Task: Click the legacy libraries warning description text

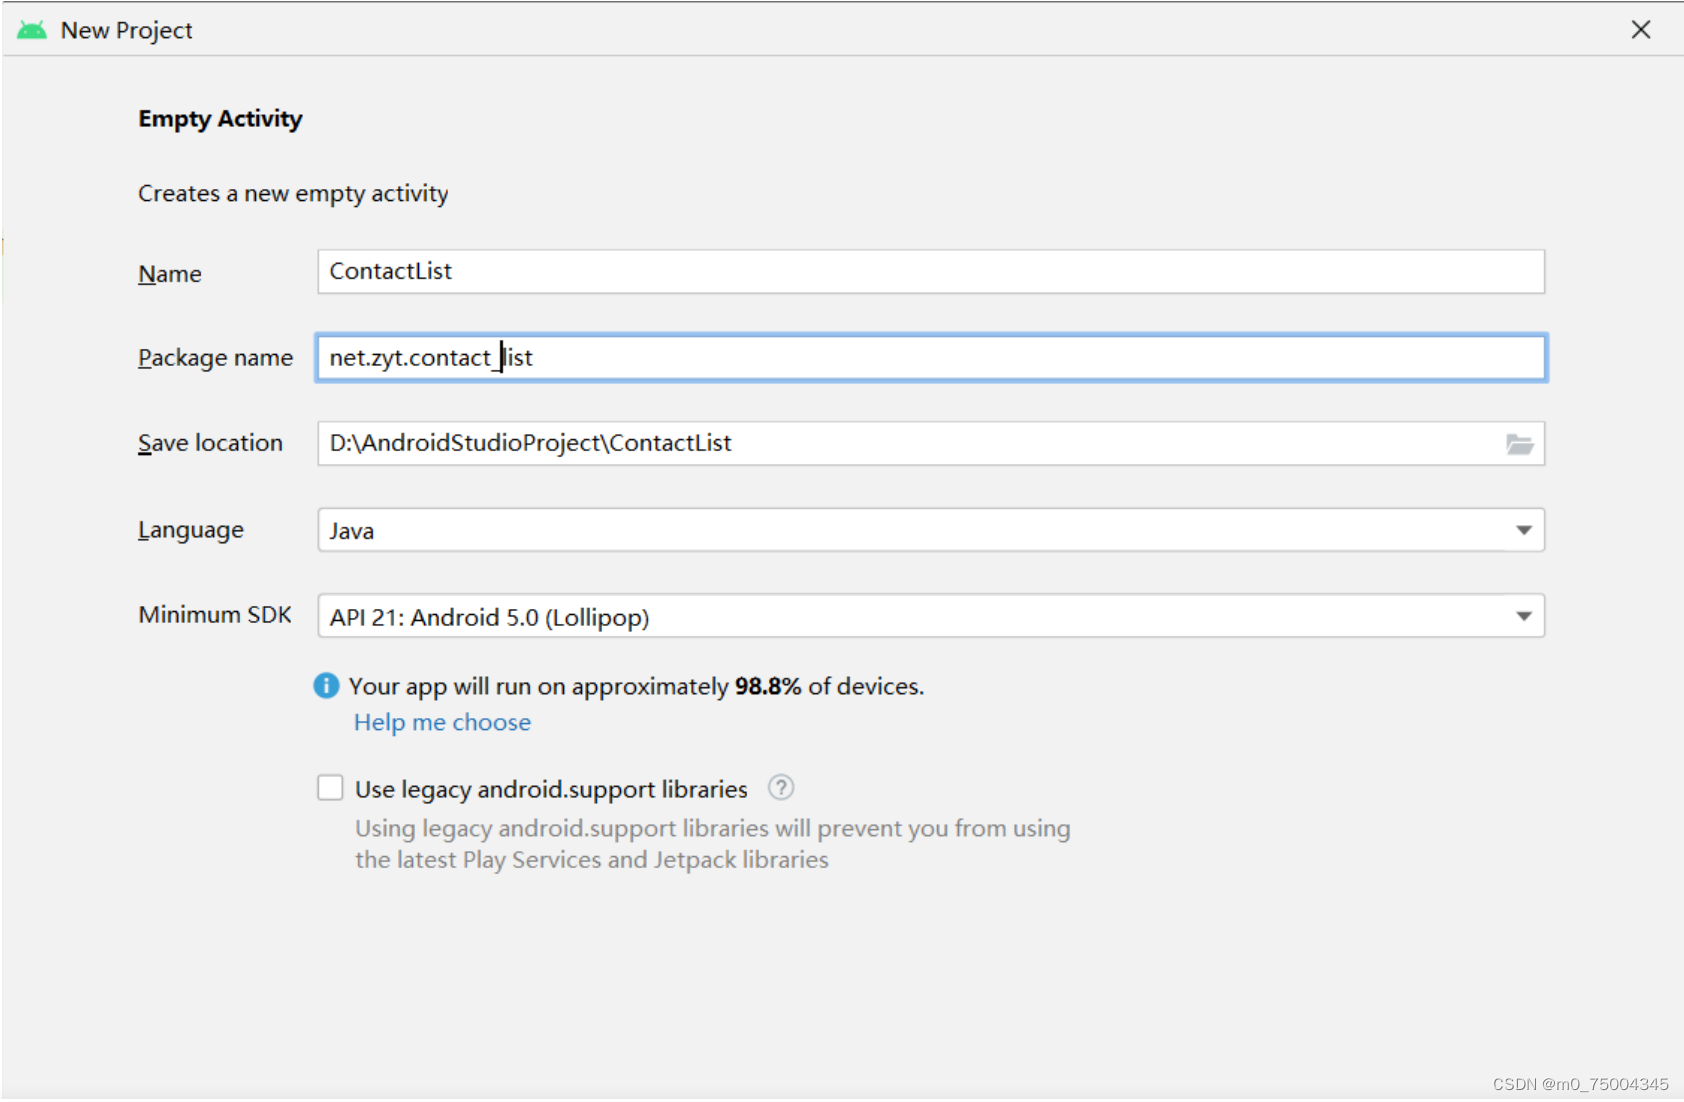Action: click(x=713, y=844)
